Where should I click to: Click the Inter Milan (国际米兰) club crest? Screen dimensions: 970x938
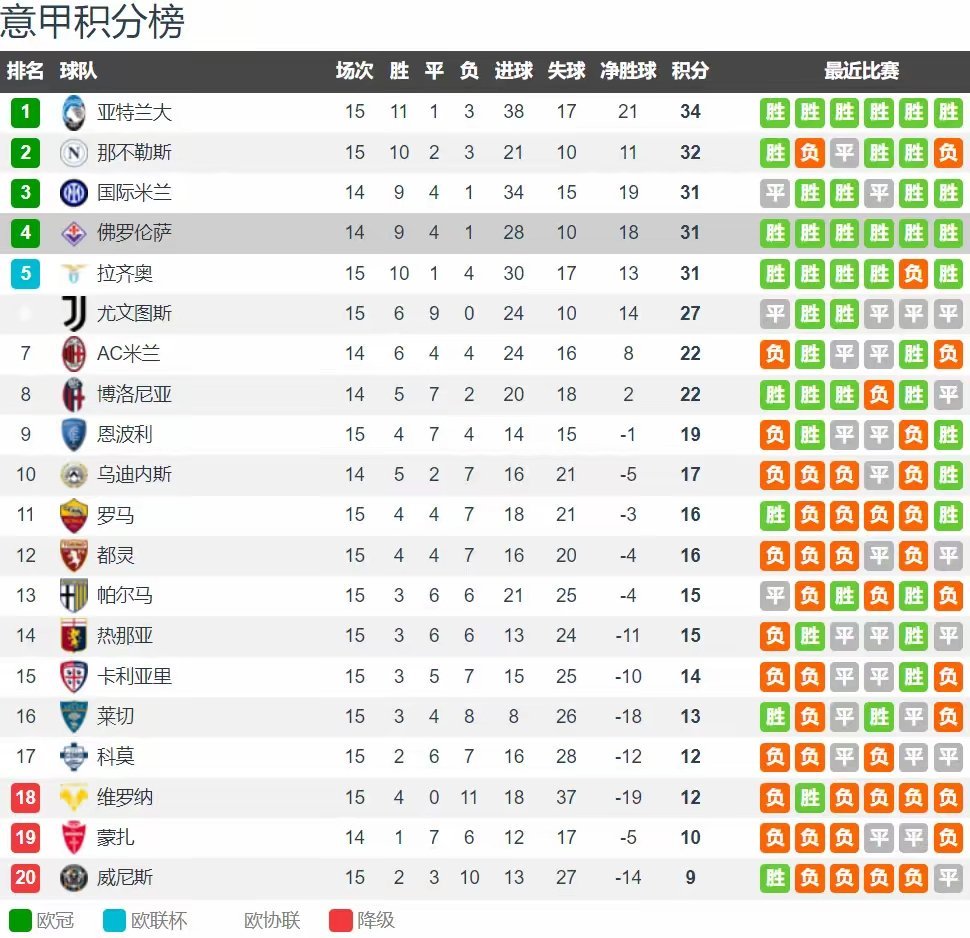(74, 193)
